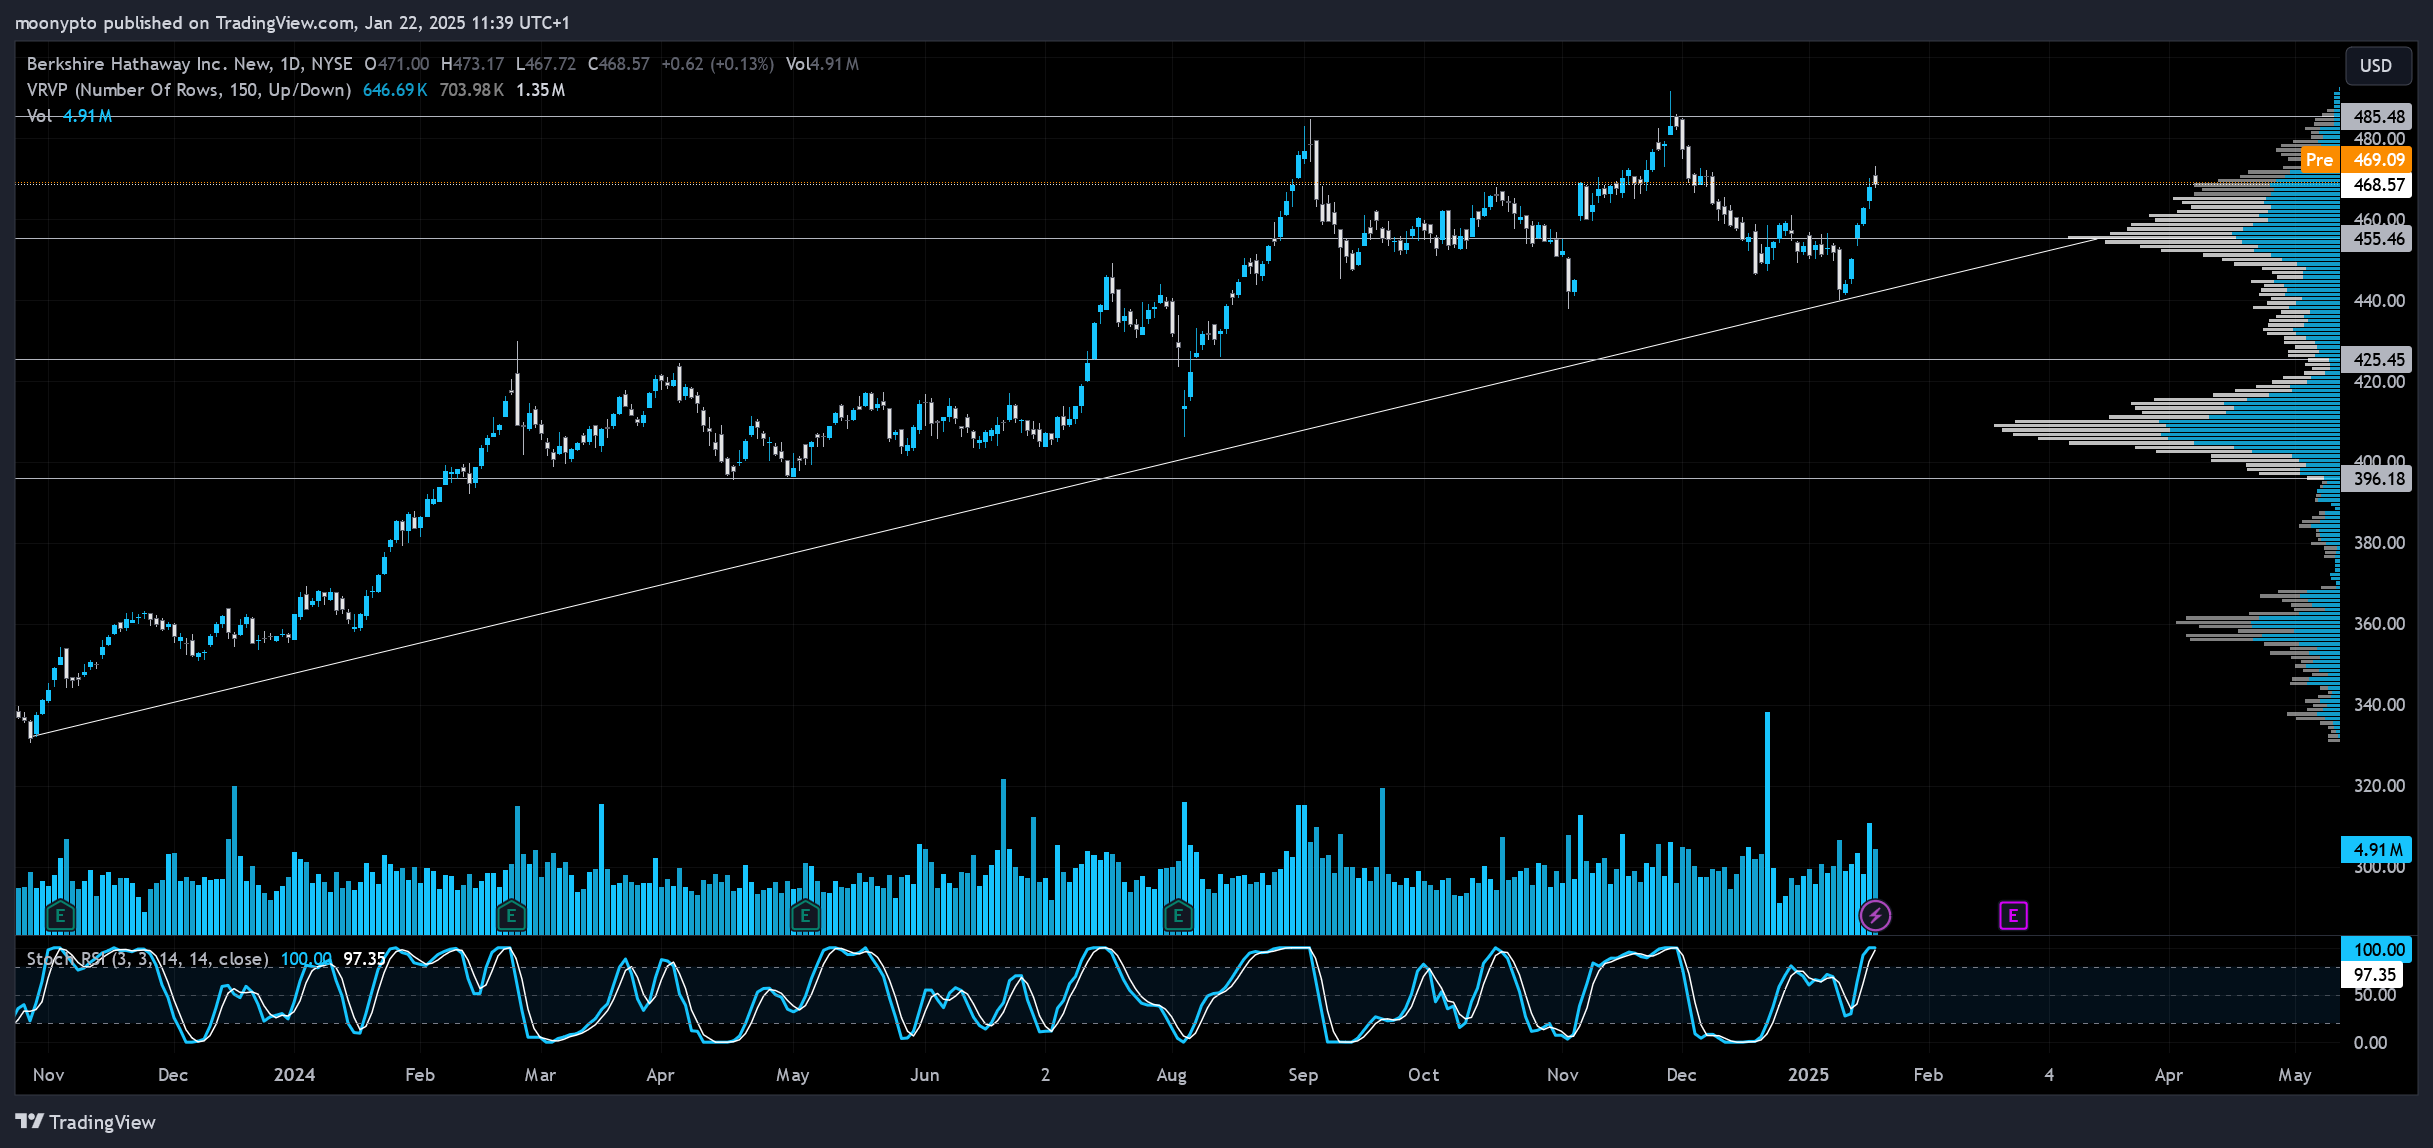Click the +0.62 (+0.13%) change value

click(717, 64)
